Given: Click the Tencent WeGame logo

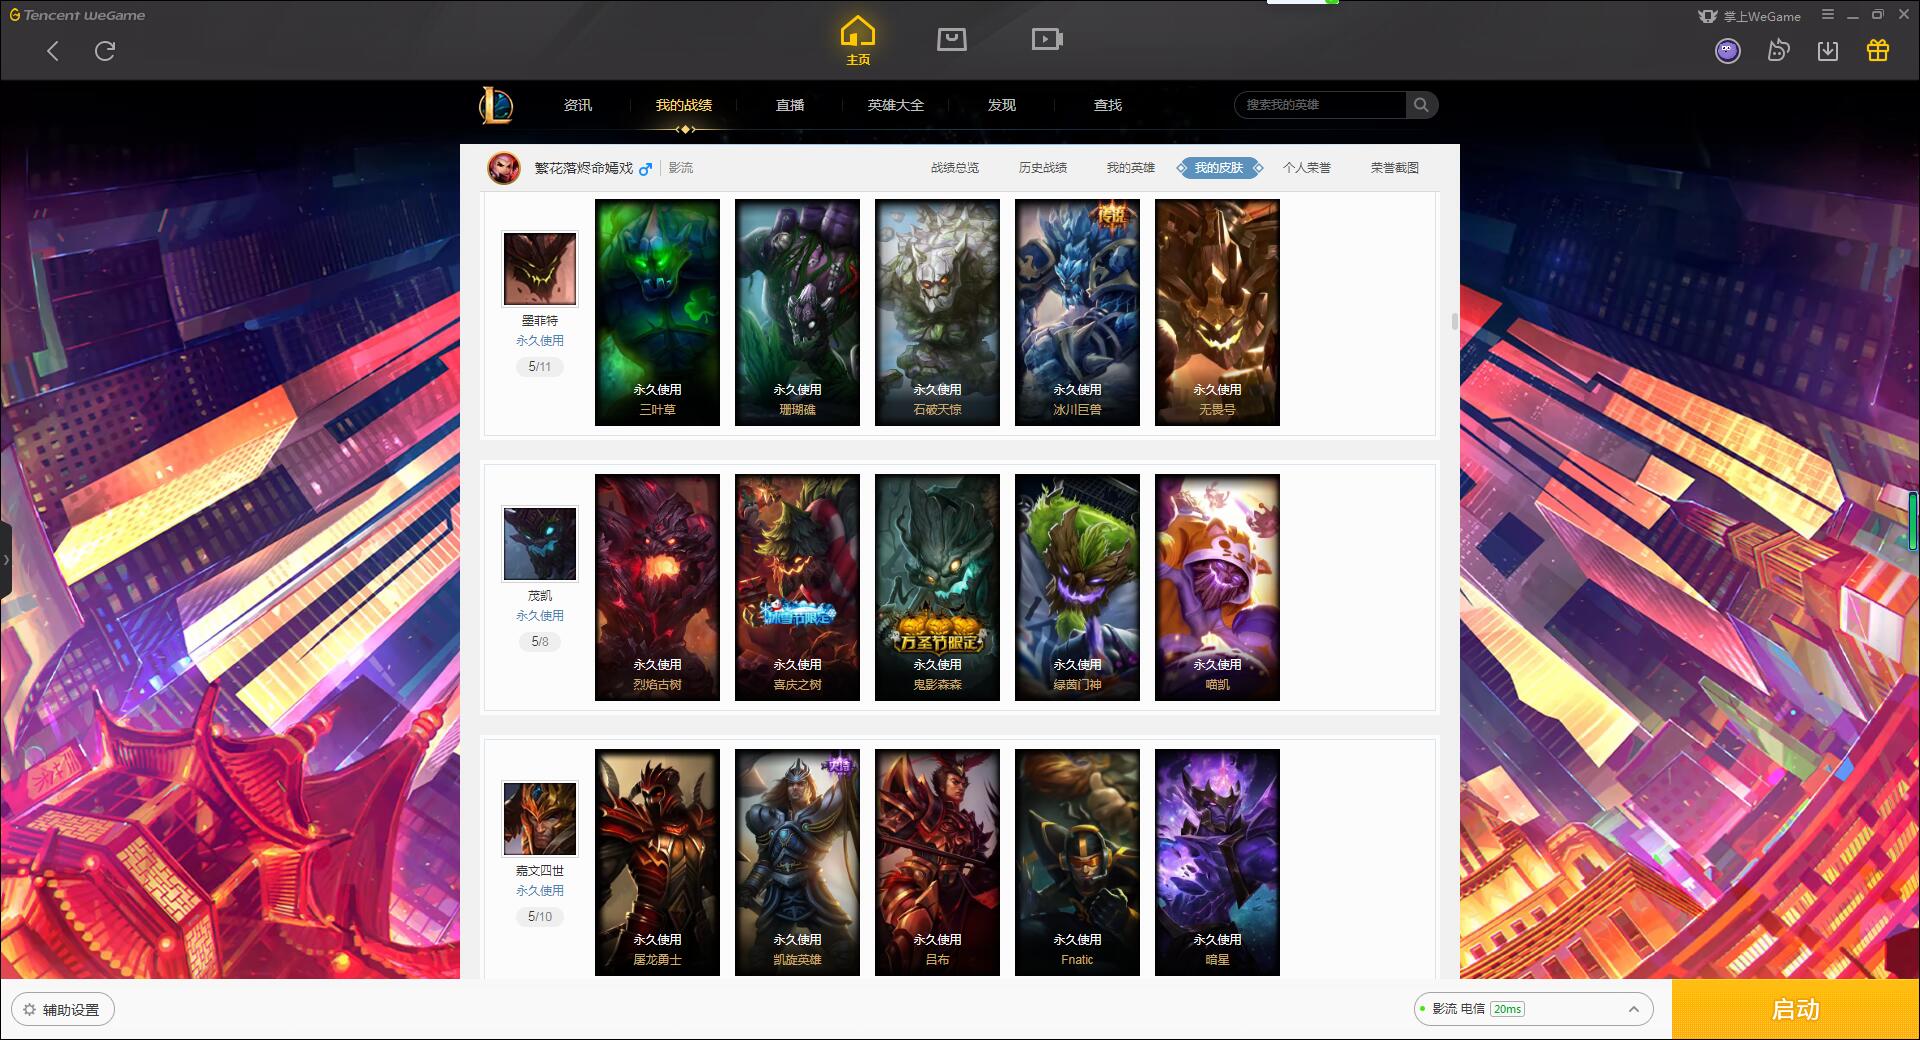Looking at the screenshot, I should point(77,15).
